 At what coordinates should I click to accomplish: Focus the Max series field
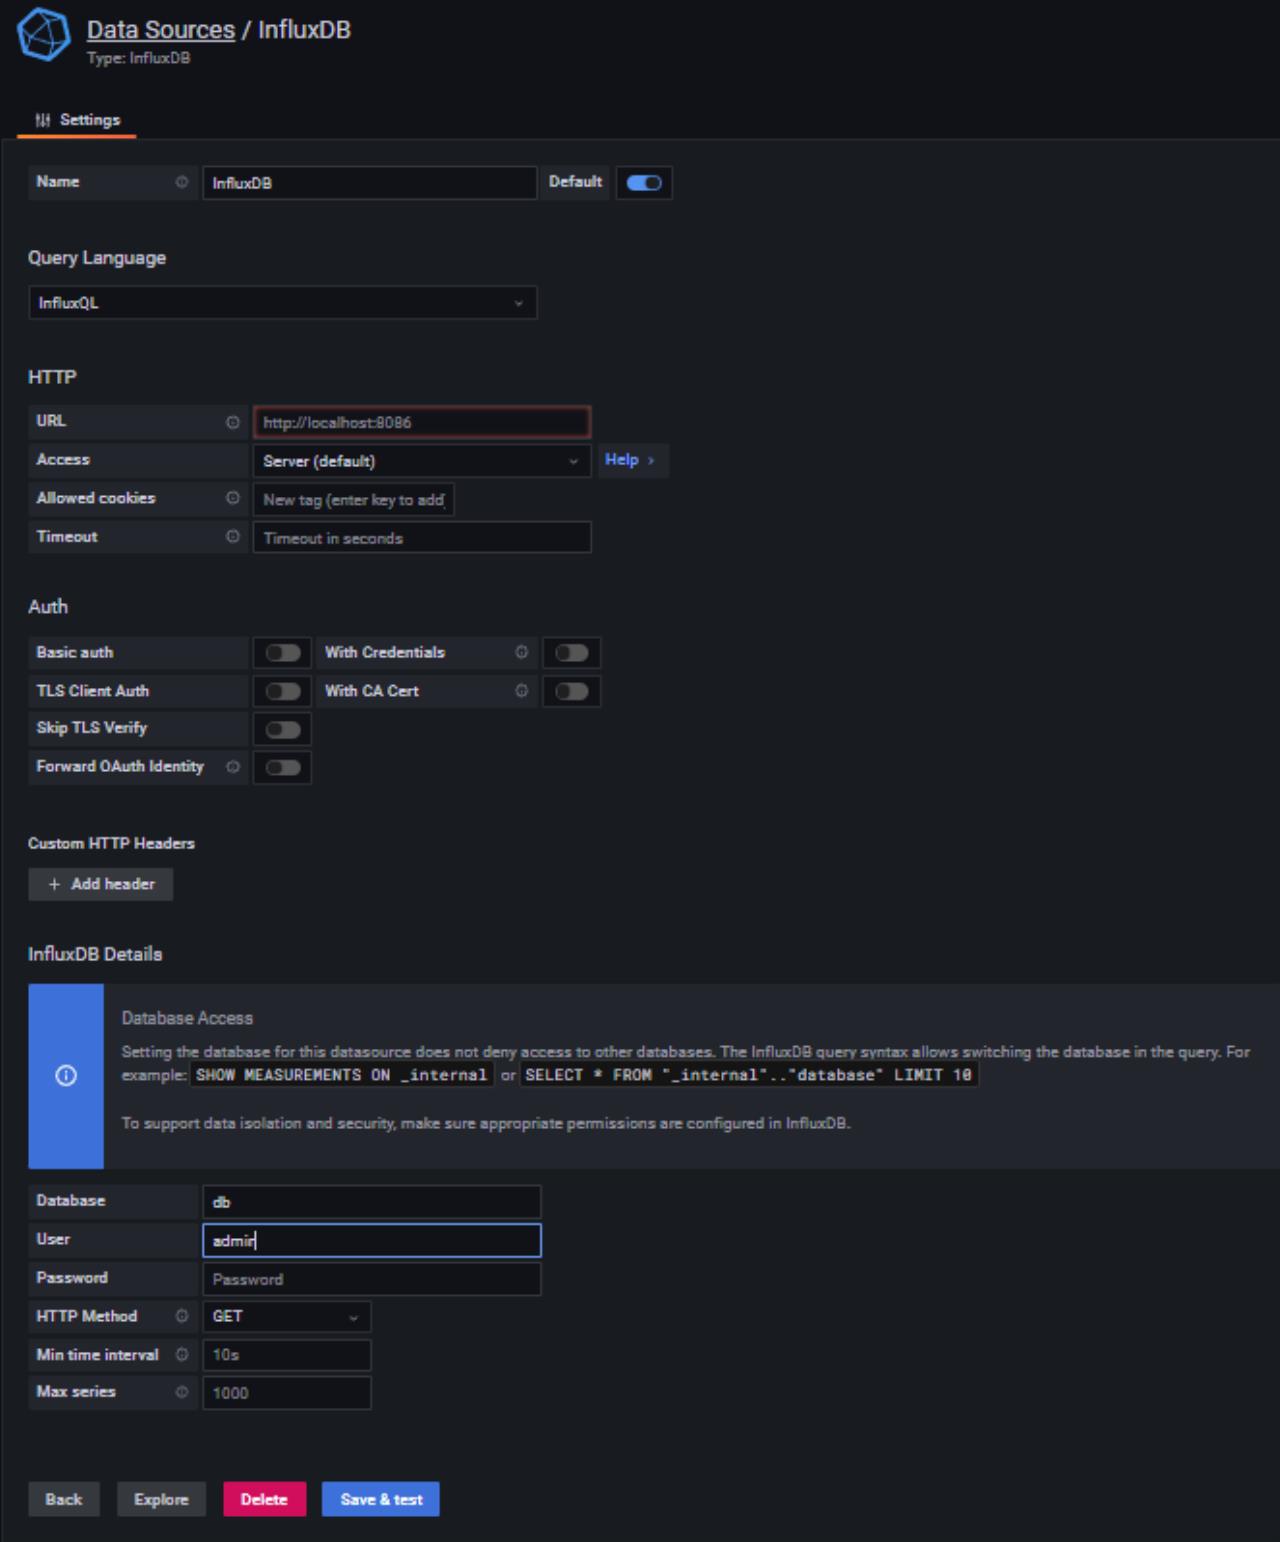287,1393
